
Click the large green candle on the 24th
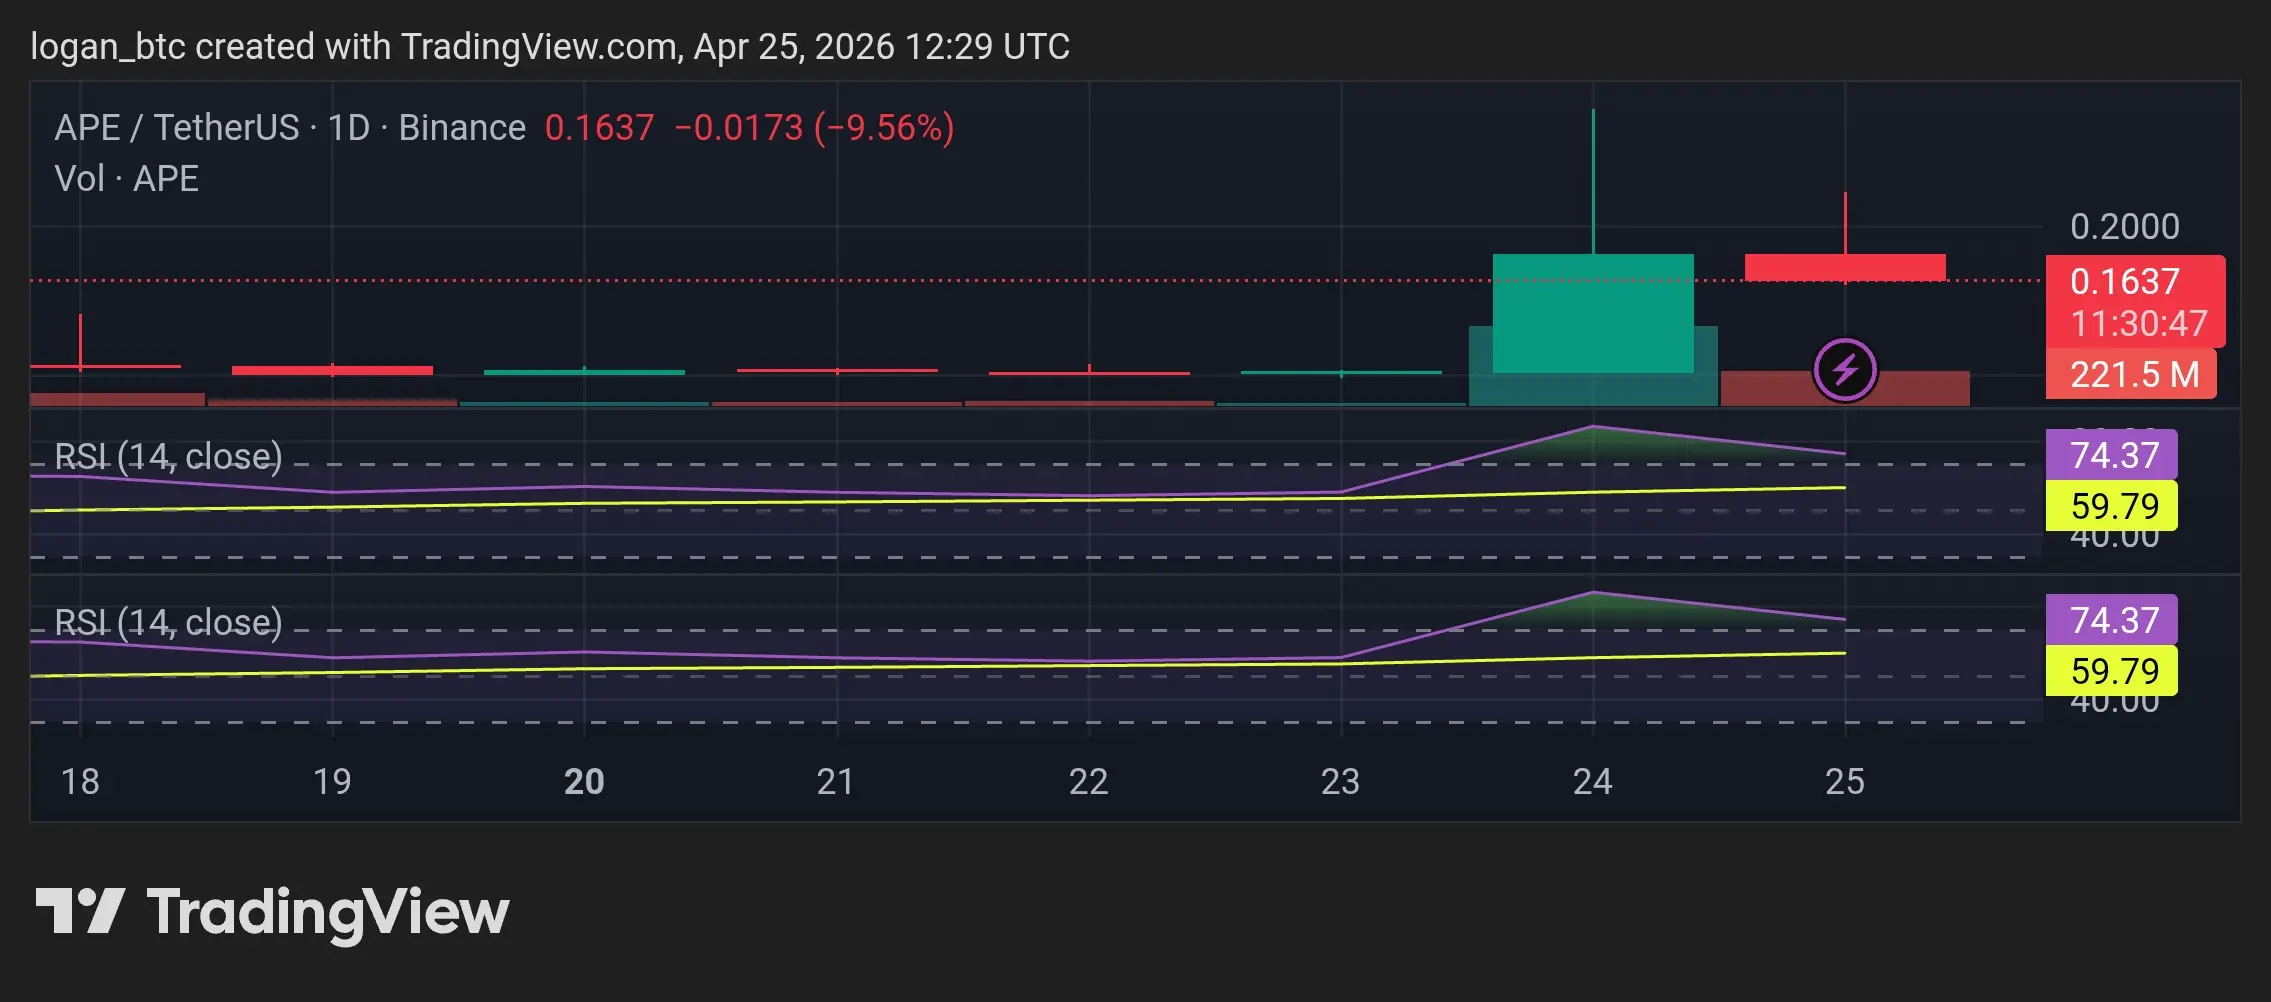(x=1593, y=313)
